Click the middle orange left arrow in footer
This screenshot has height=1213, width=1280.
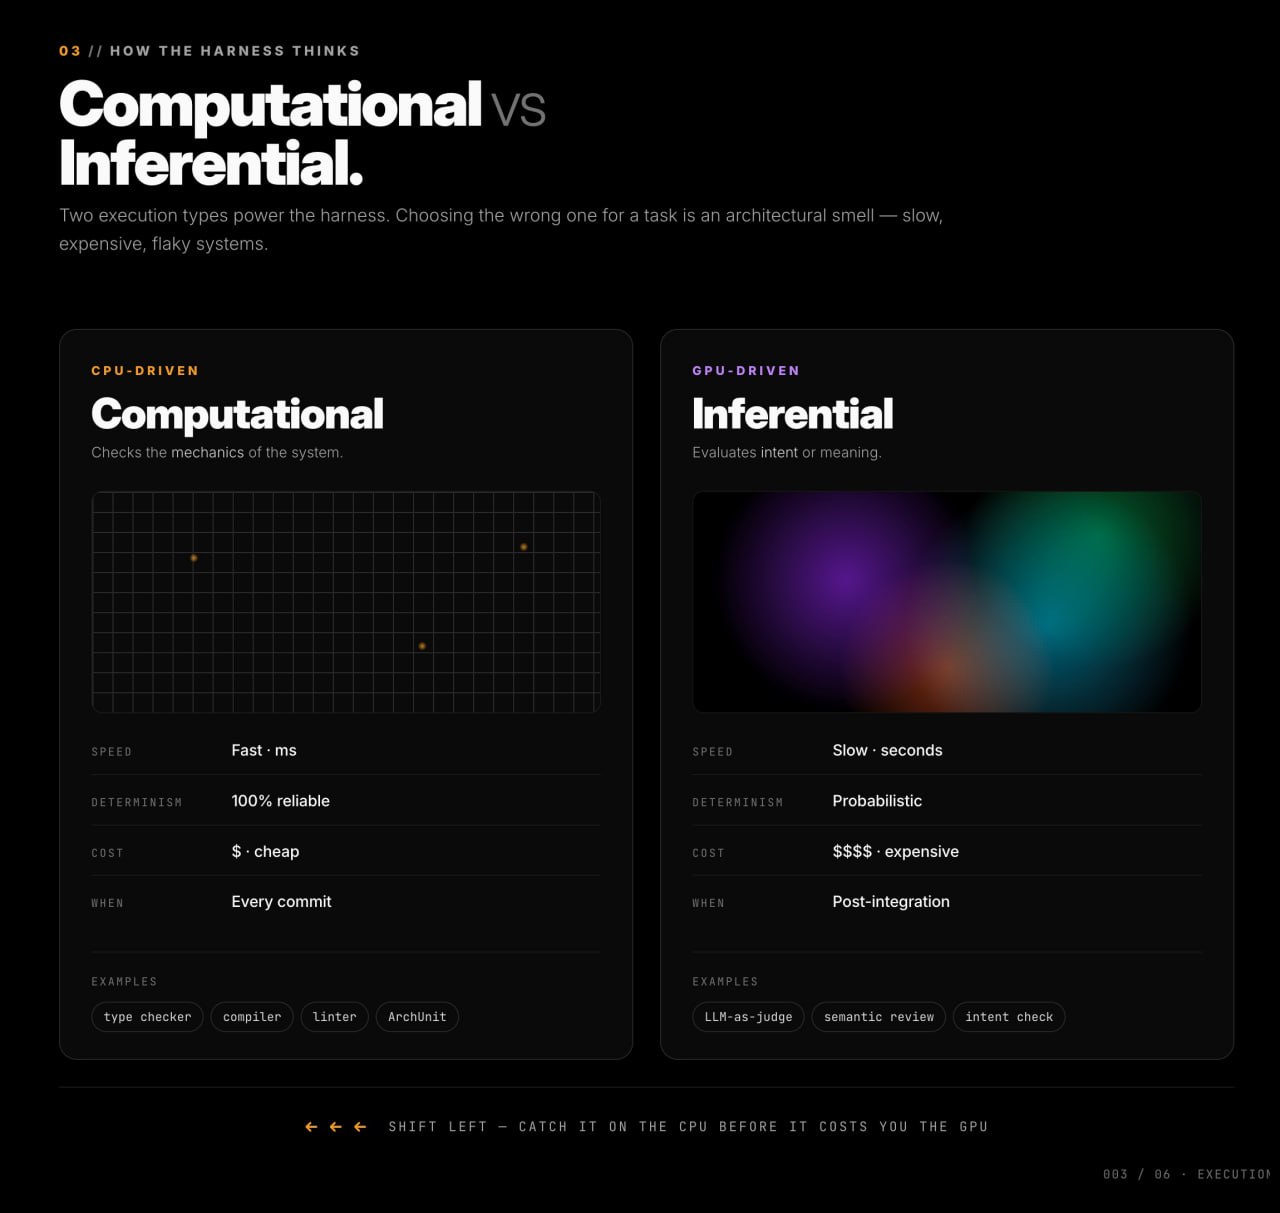336,1127
